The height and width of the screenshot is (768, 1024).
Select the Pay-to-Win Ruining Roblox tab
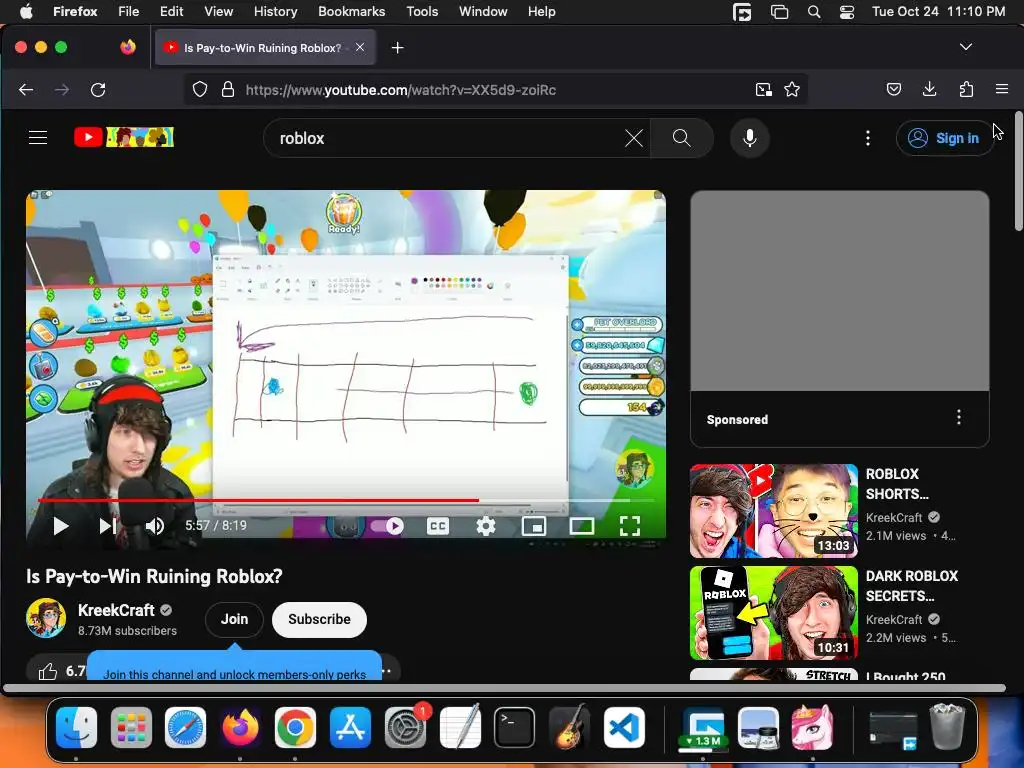coord(264,48)
